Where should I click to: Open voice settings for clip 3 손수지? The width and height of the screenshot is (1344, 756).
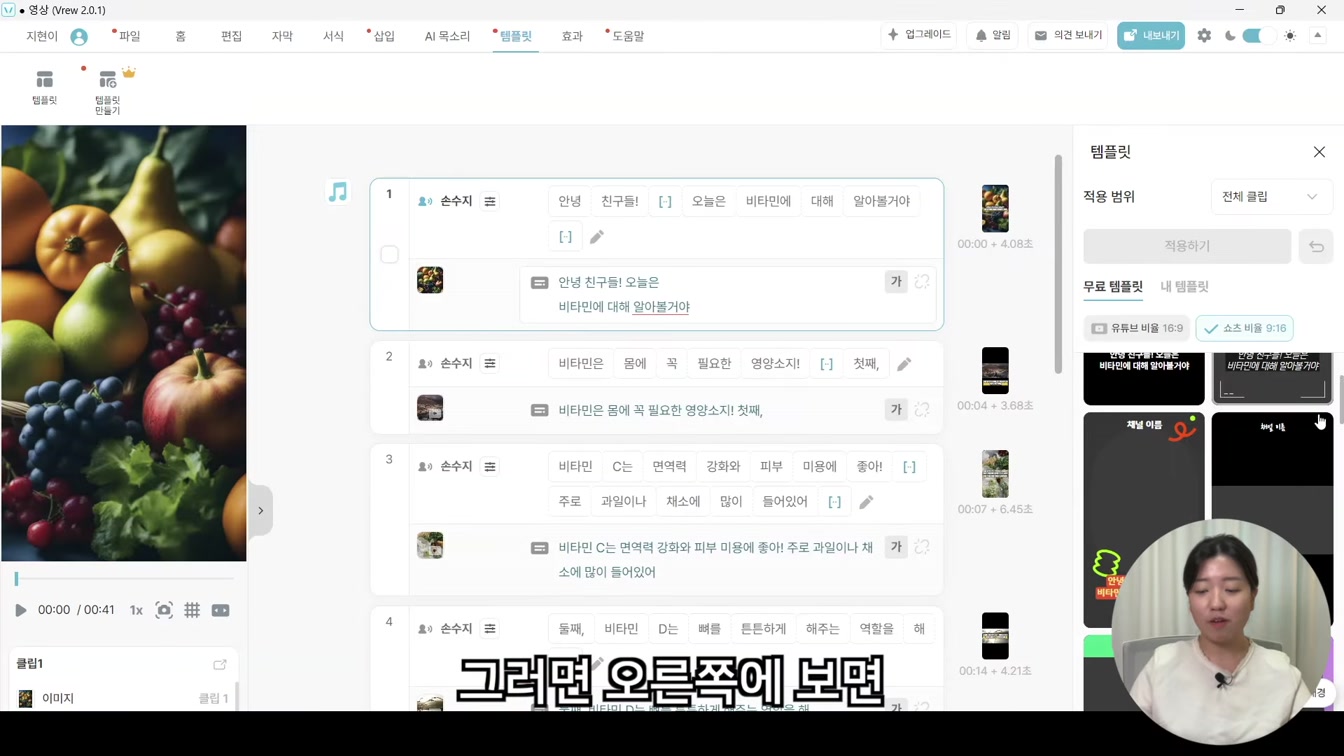click(x=490, y=466)
